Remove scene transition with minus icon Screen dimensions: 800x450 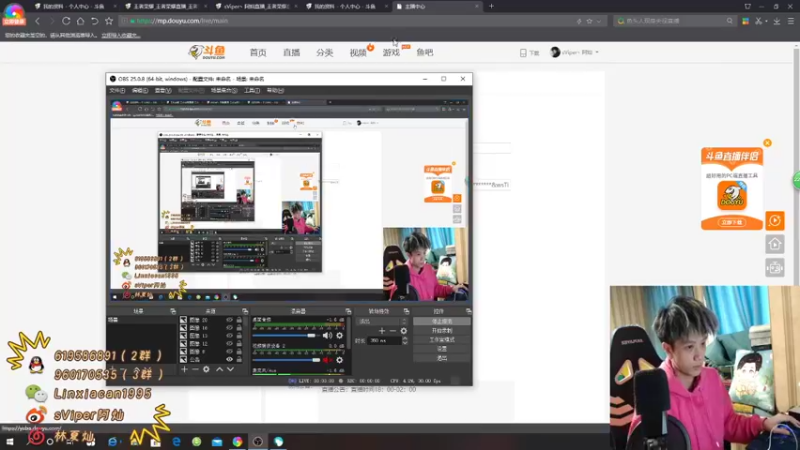coord(392,331)
